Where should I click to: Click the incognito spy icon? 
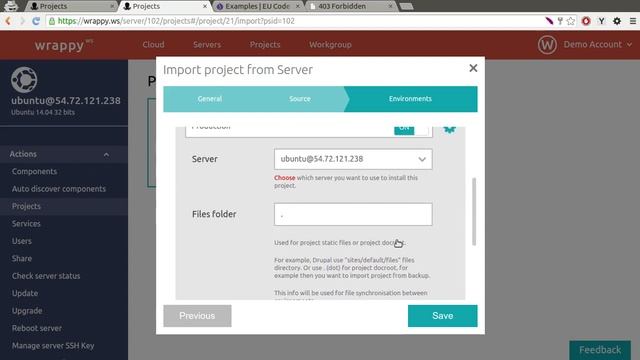point(11,6)
